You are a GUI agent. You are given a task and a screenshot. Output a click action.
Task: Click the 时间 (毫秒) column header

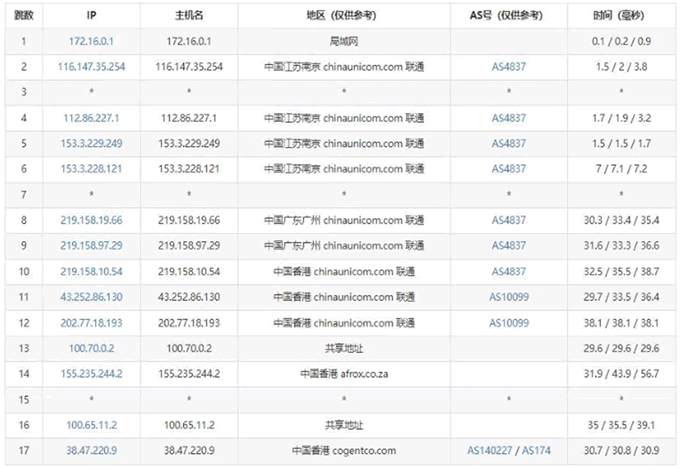pos(621,16)
